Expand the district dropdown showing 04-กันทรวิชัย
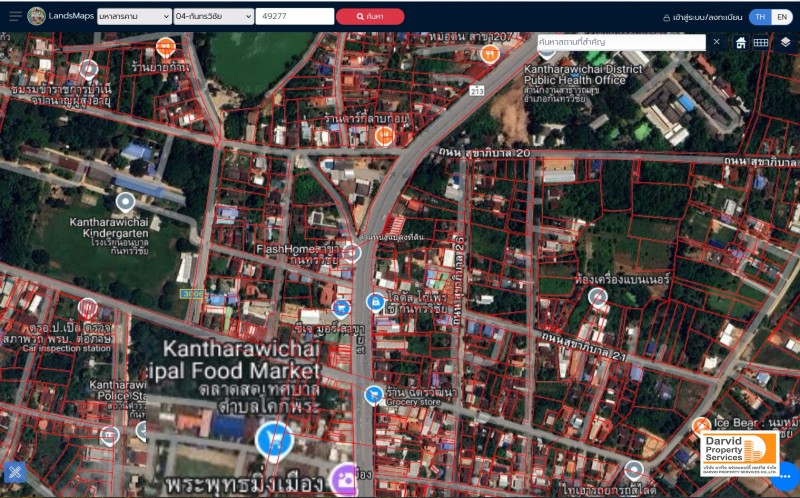The height and width of the screenshot is (498, 800). point(212,17)
